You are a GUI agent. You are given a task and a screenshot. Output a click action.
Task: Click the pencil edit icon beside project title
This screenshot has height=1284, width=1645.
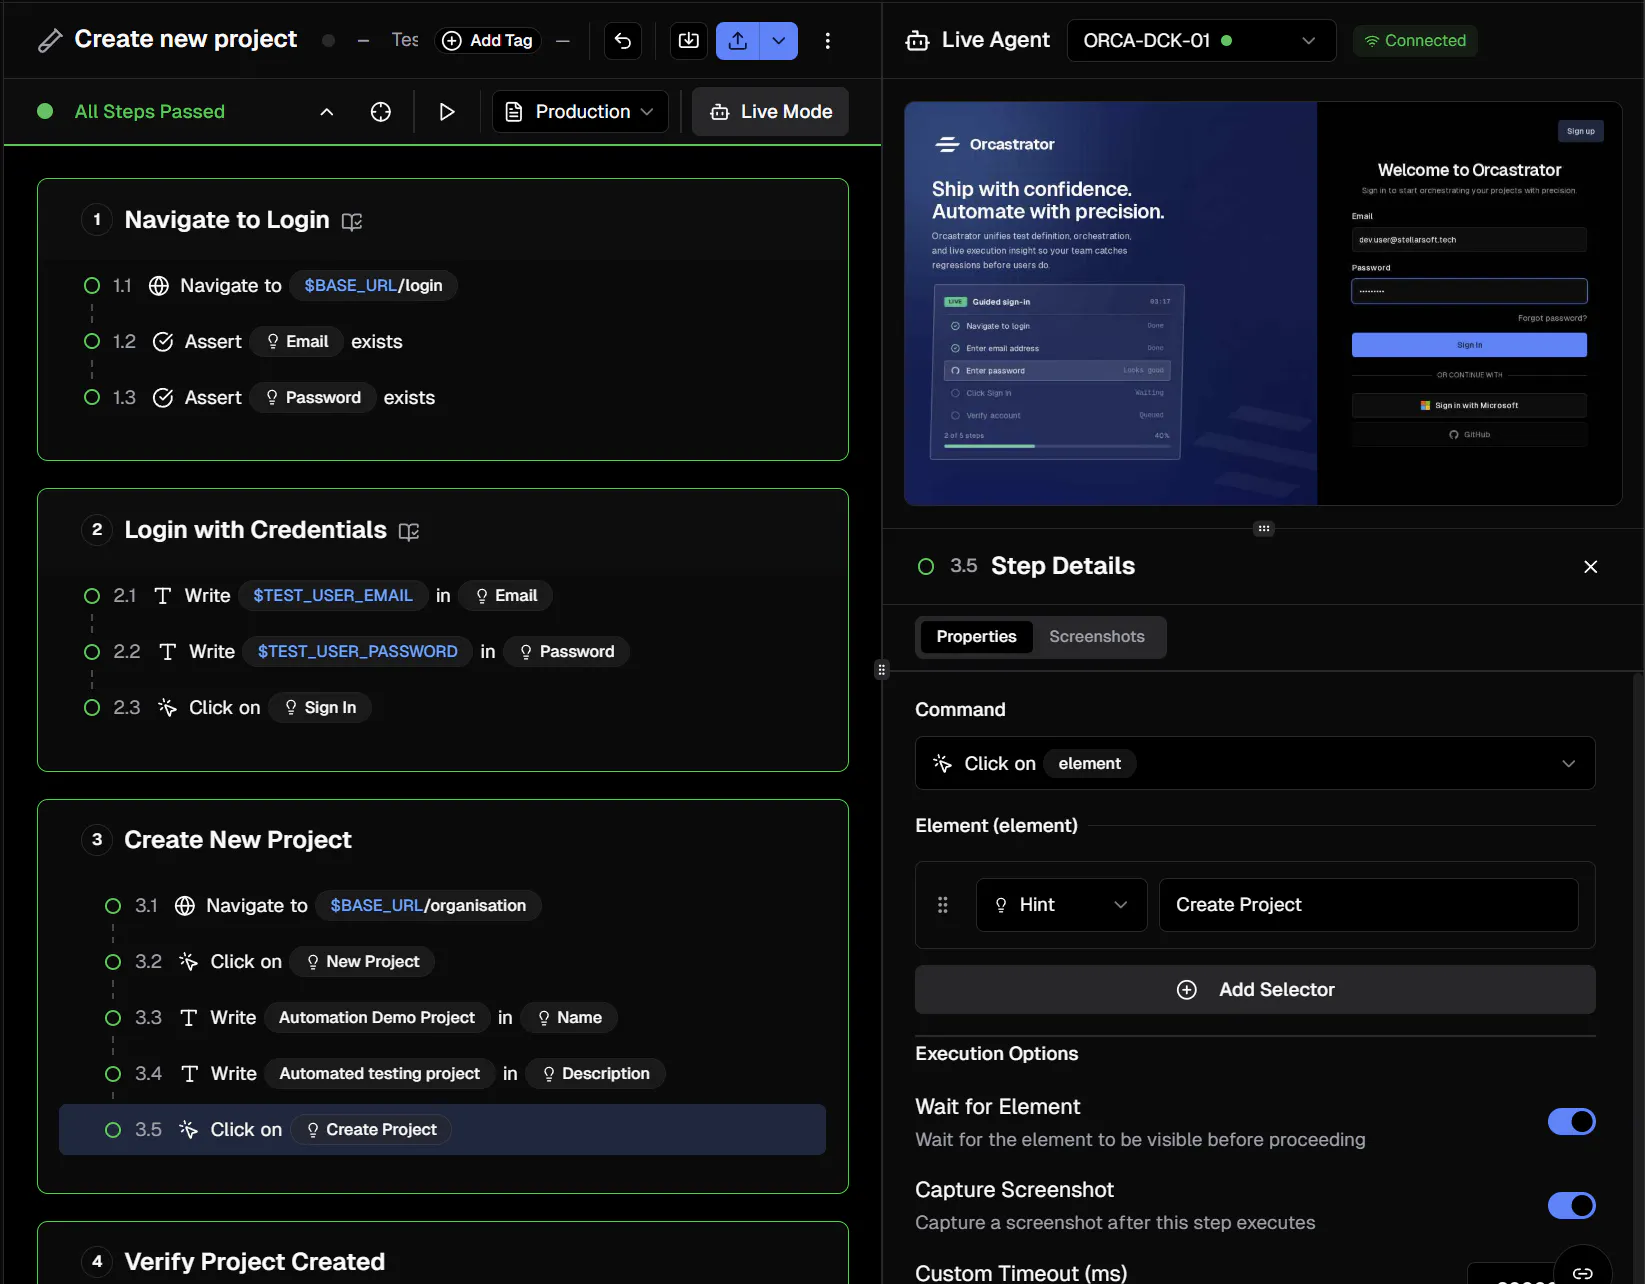pyautogui.click(x=49, y=41)
